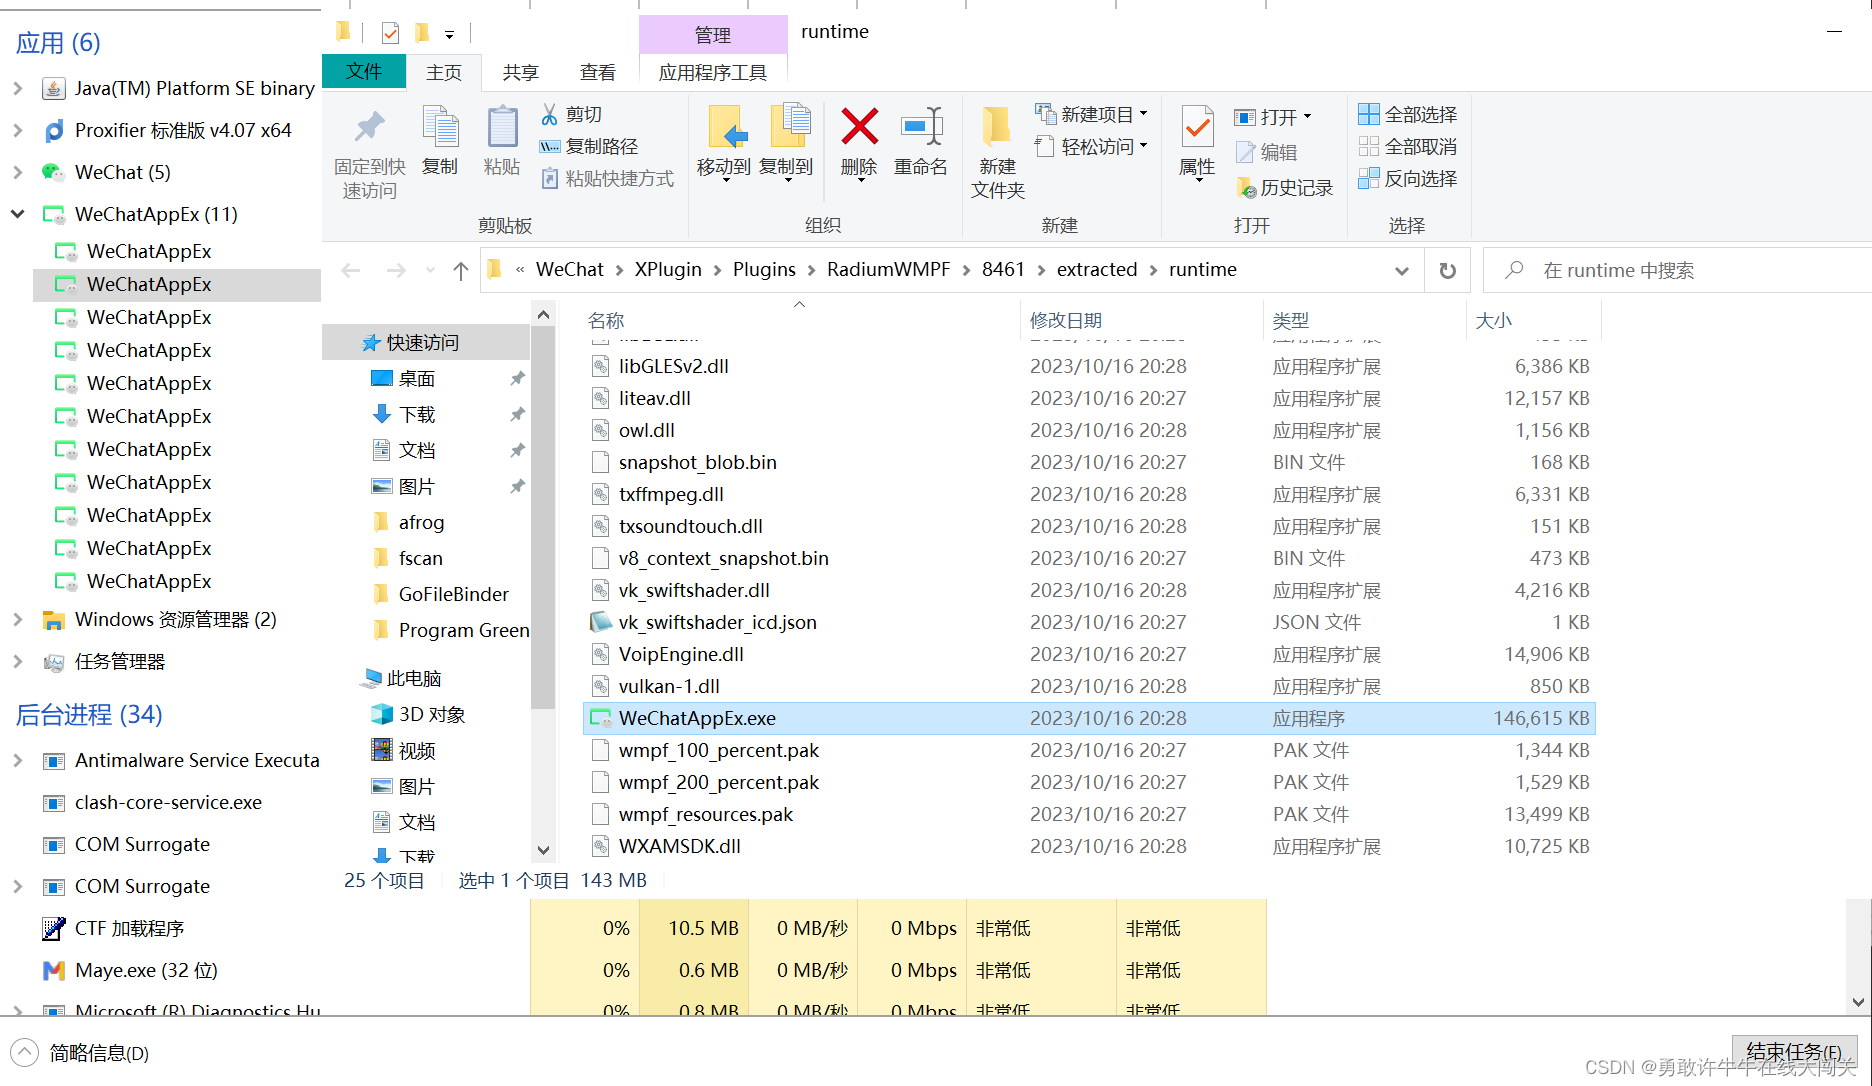
Task: Click Copy path (复制路径)
Action: click(x=589, y=147)
